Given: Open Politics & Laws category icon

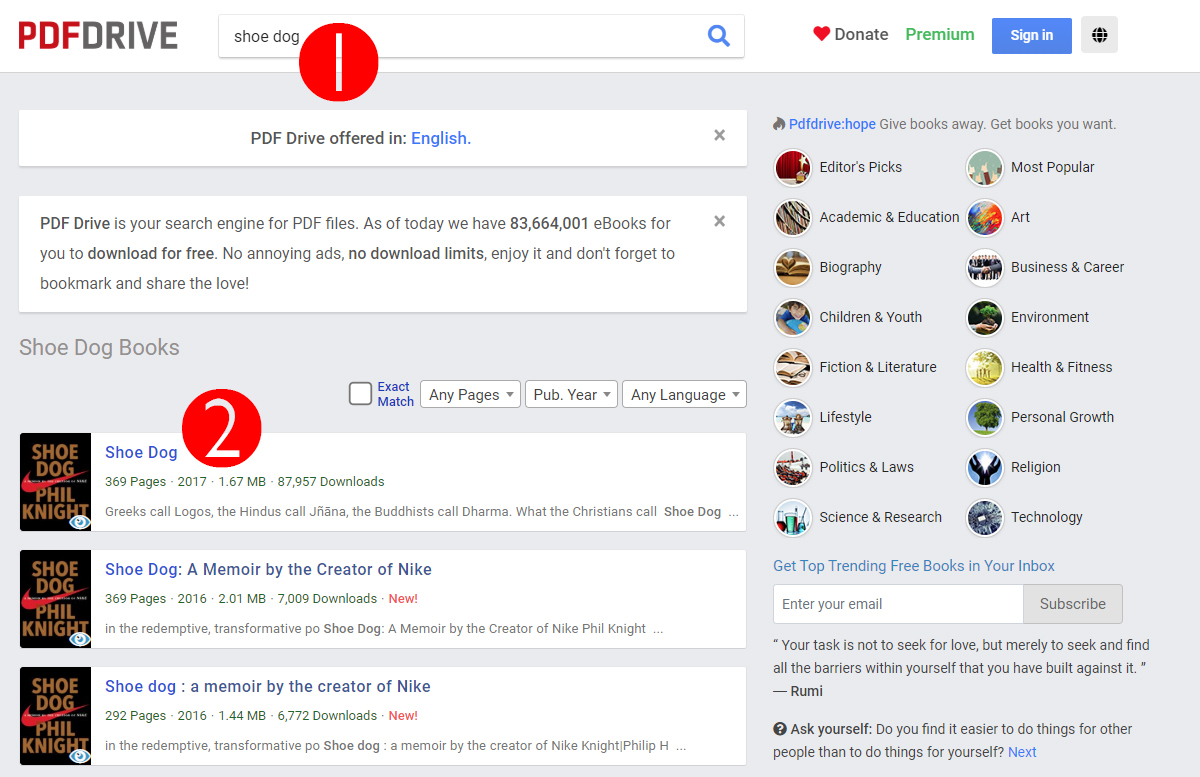Looking at the screenshot, I should [x=793, y=467].
